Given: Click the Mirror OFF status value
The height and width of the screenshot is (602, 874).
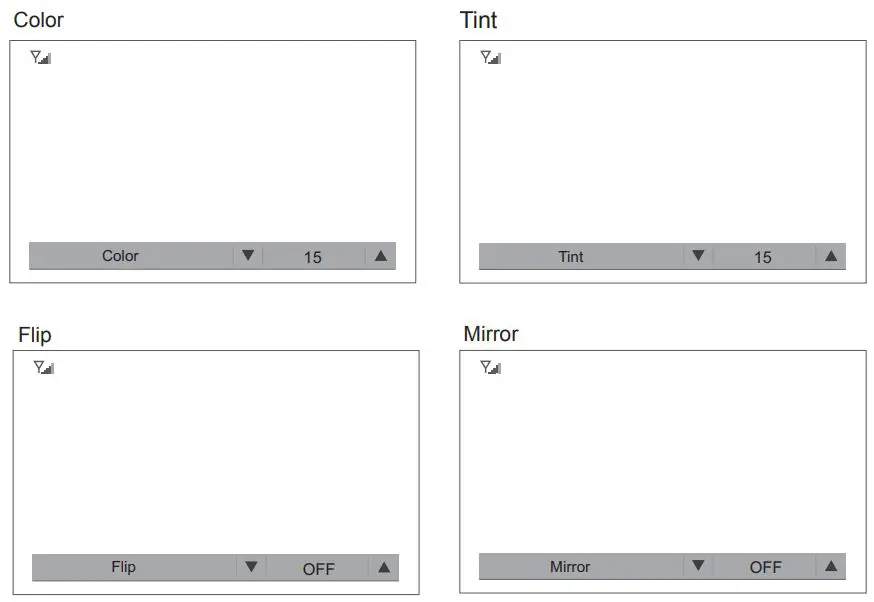Looking at the screenshot, I should [766, 567].
